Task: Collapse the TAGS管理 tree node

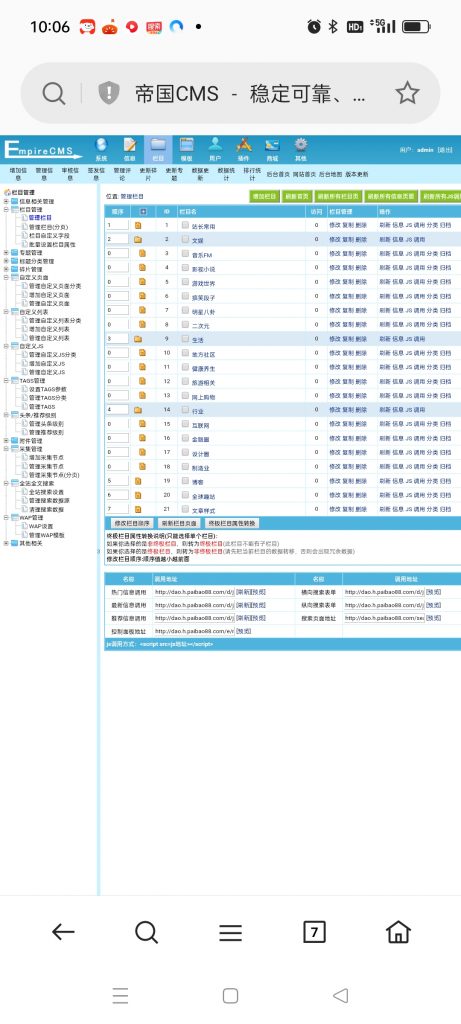Action: [6, 380]
